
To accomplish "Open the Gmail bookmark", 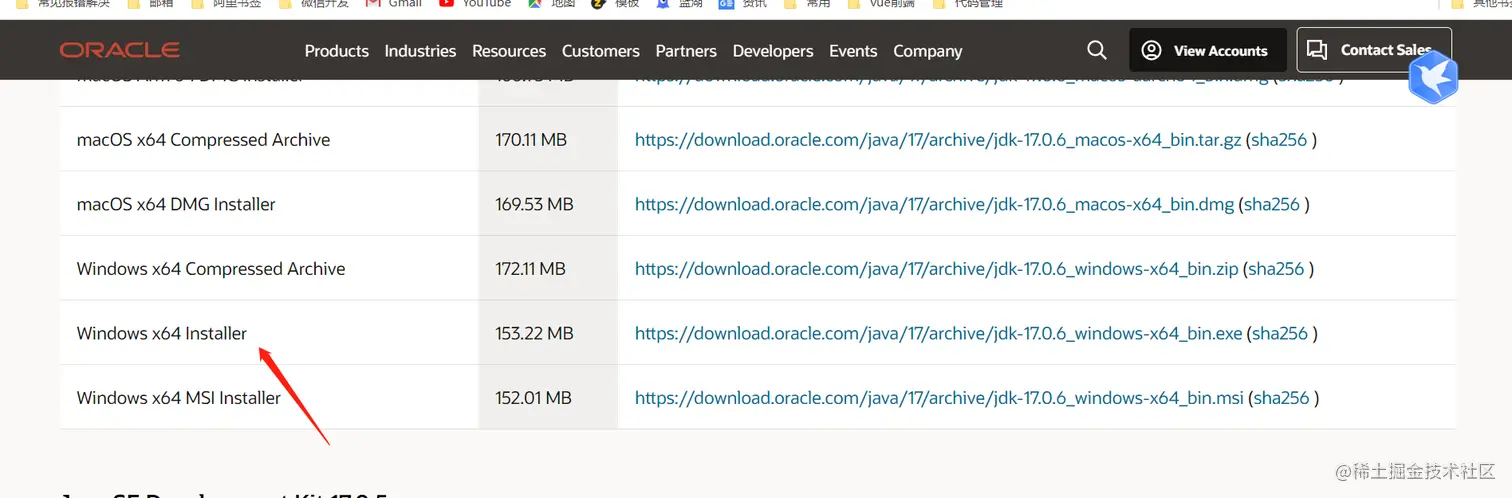I will coord(394,4).
